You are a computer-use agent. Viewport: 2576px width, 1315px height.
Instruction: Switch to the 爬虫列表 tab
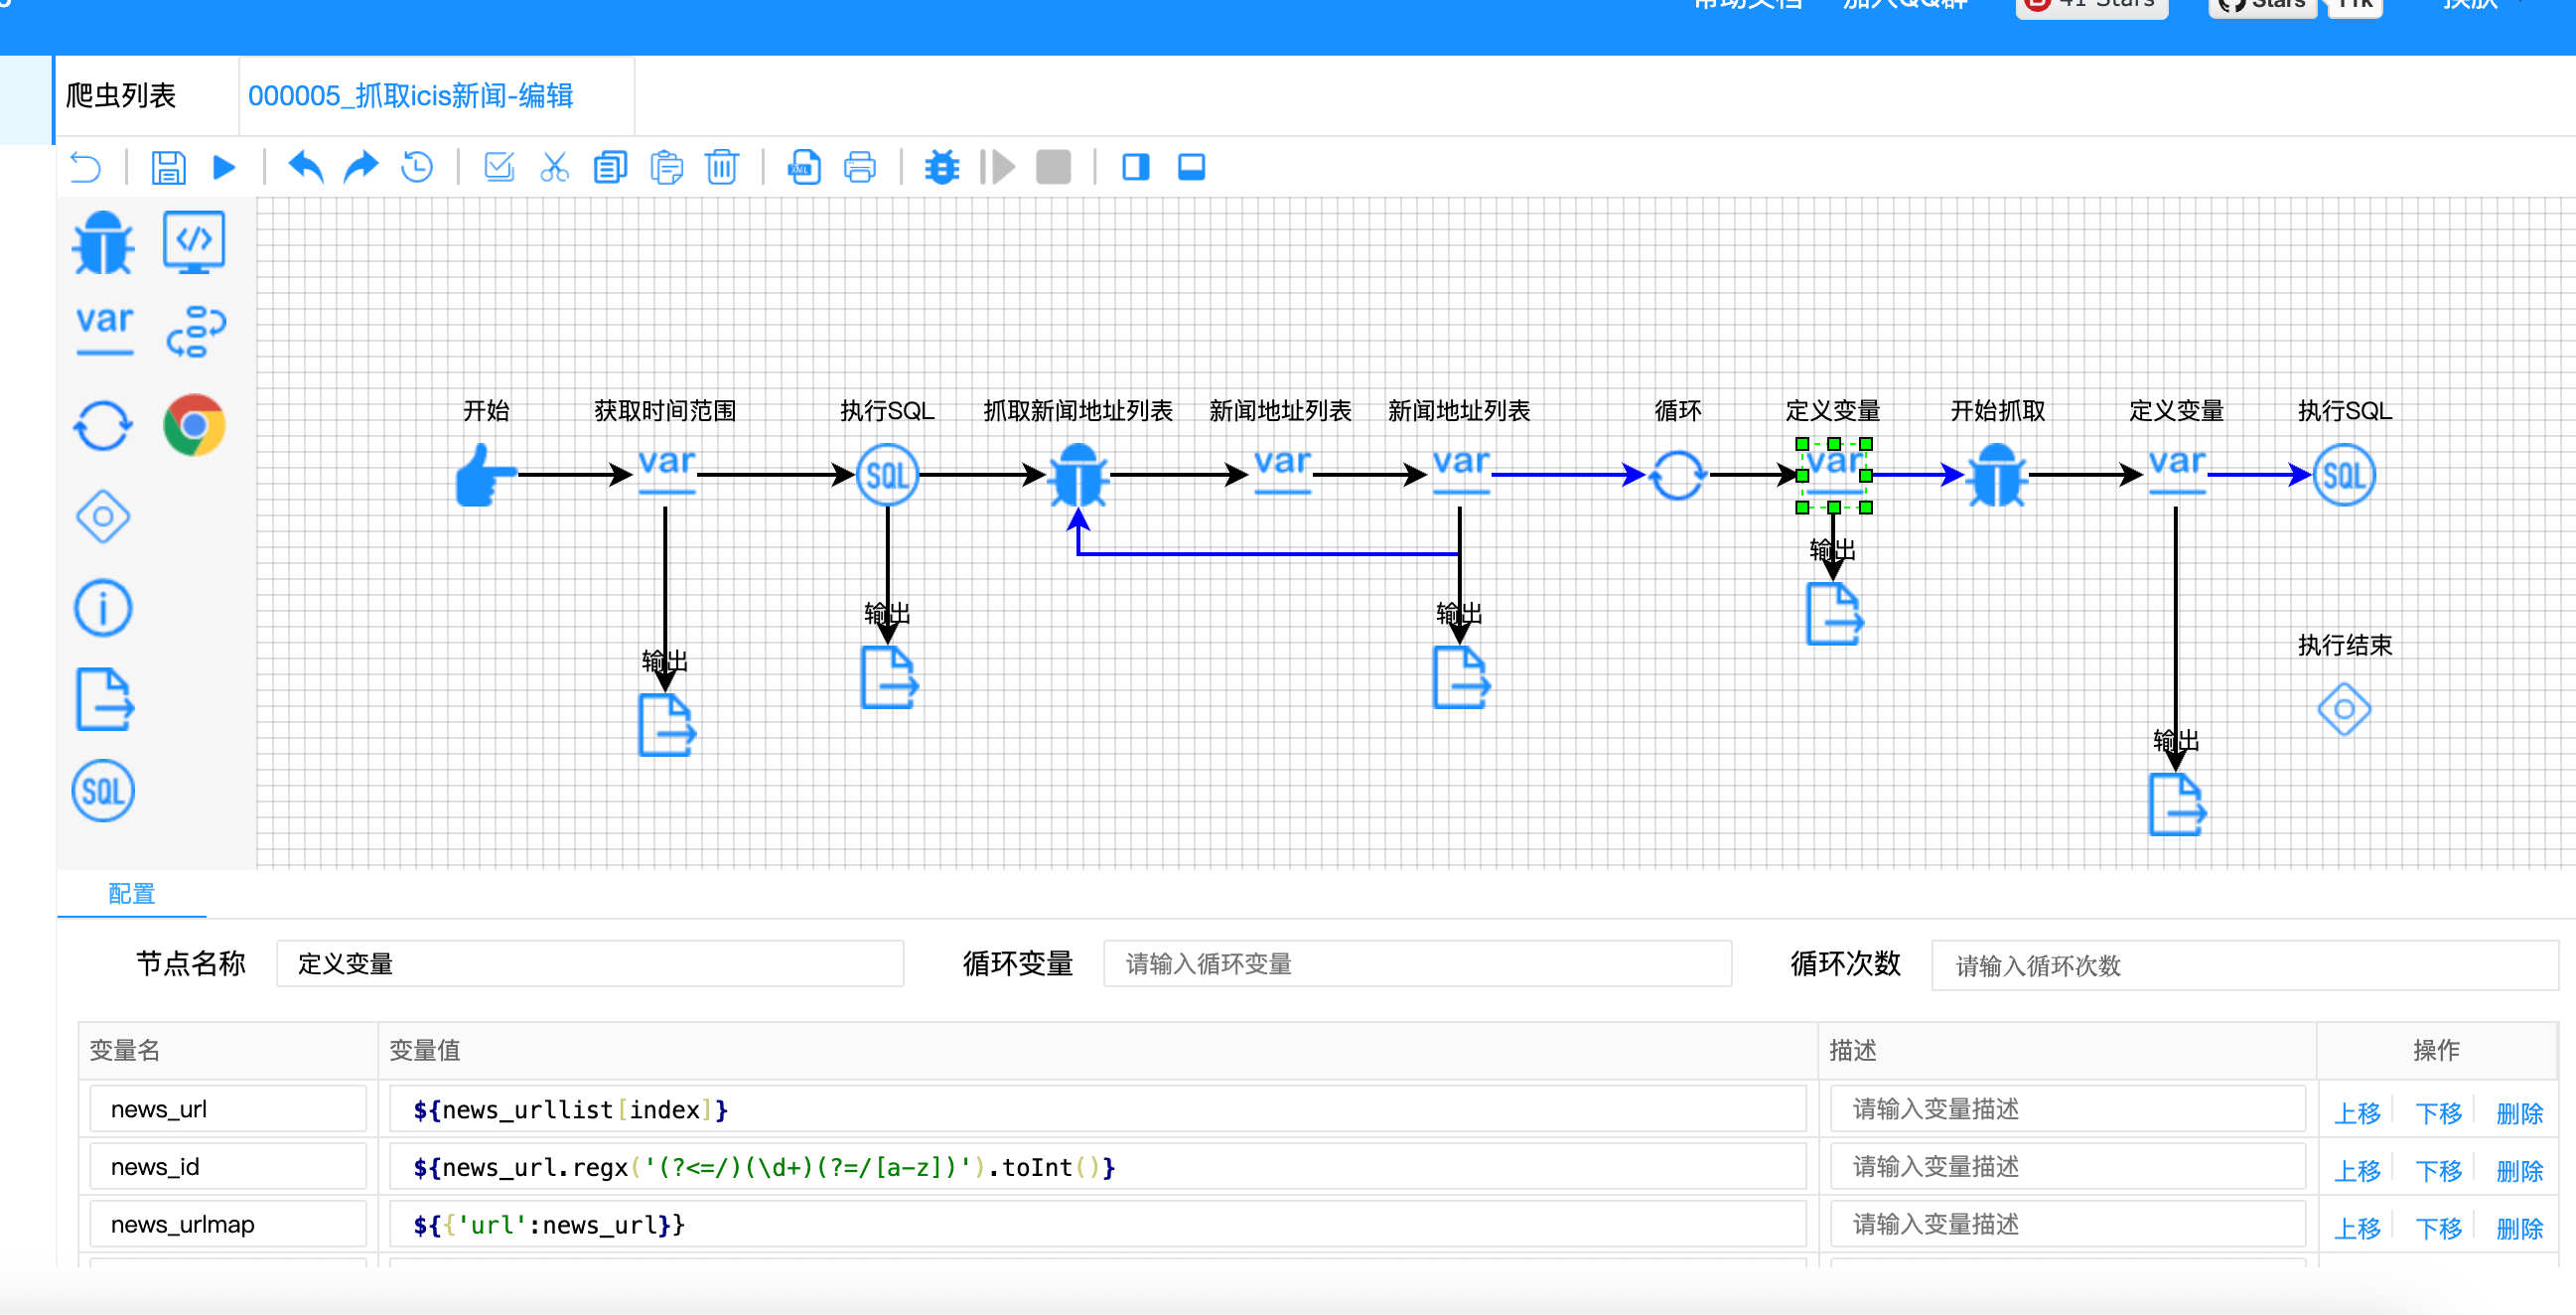(121, 96)
